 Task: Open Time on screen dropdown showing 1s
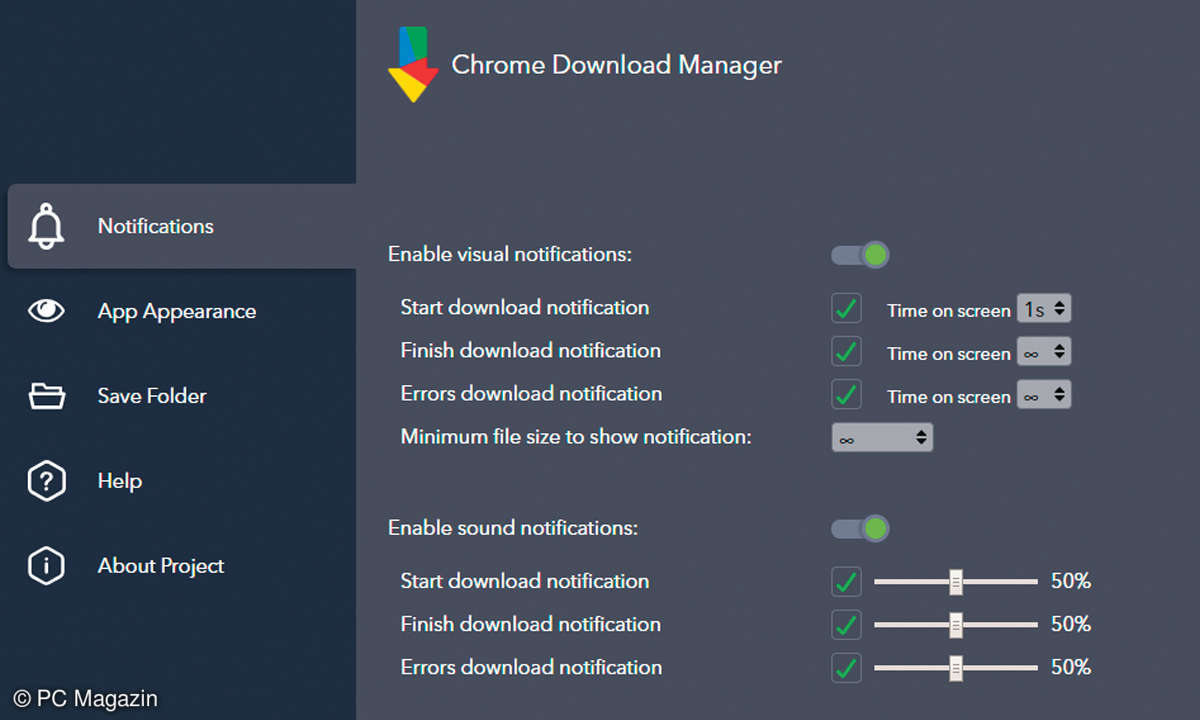tap(1044, 309)
